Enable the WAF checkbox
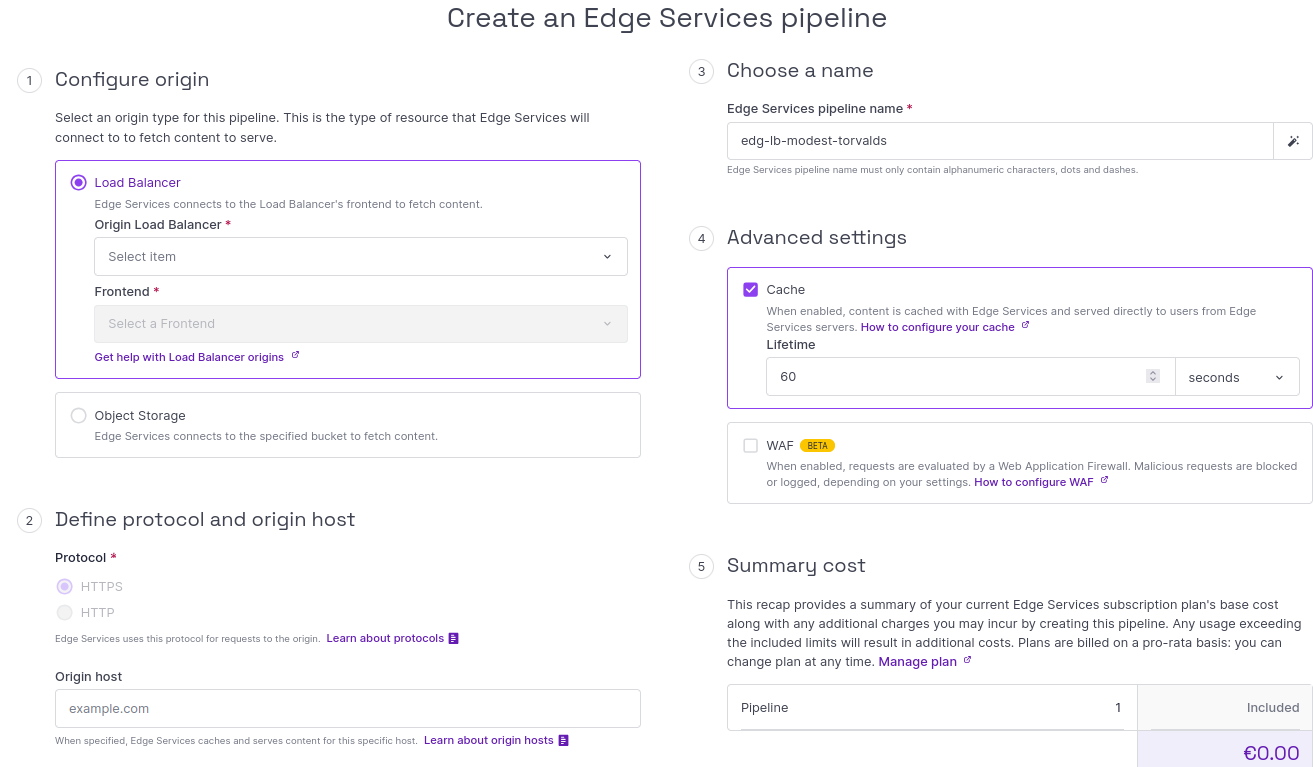 click(x=750, y=445)
